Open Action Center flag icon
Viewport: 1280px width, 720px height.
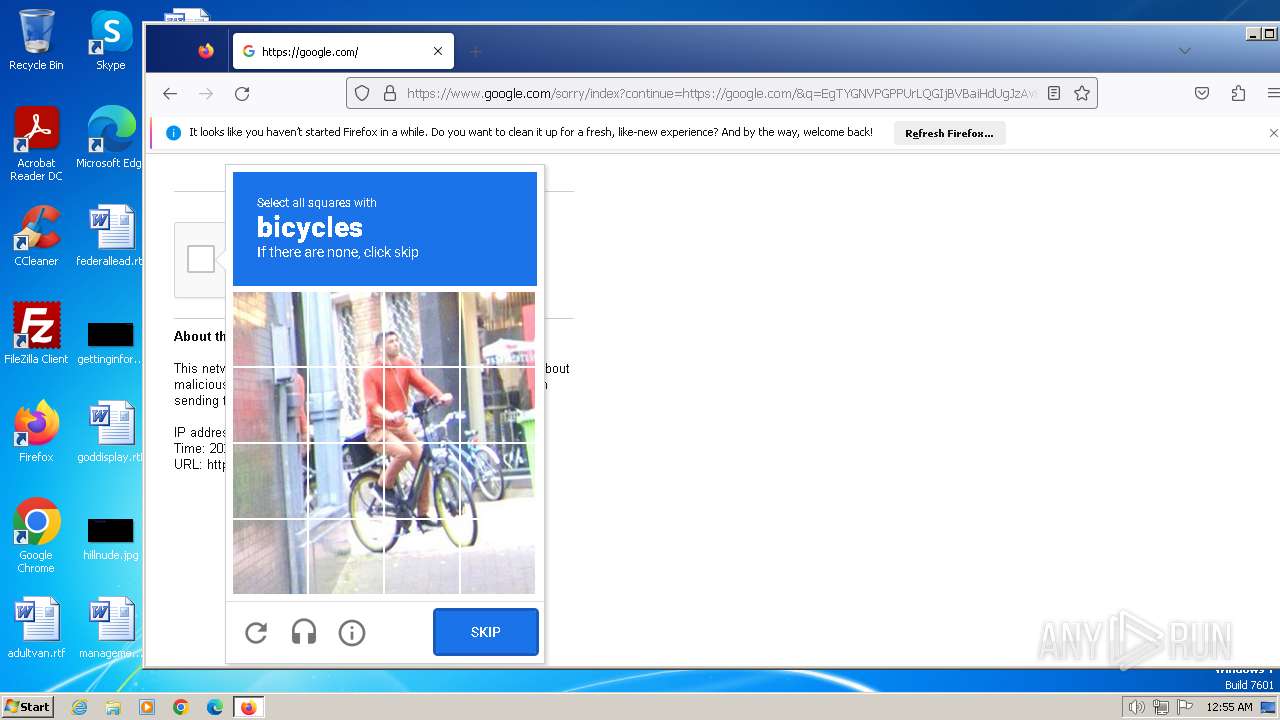point(1185,707)
